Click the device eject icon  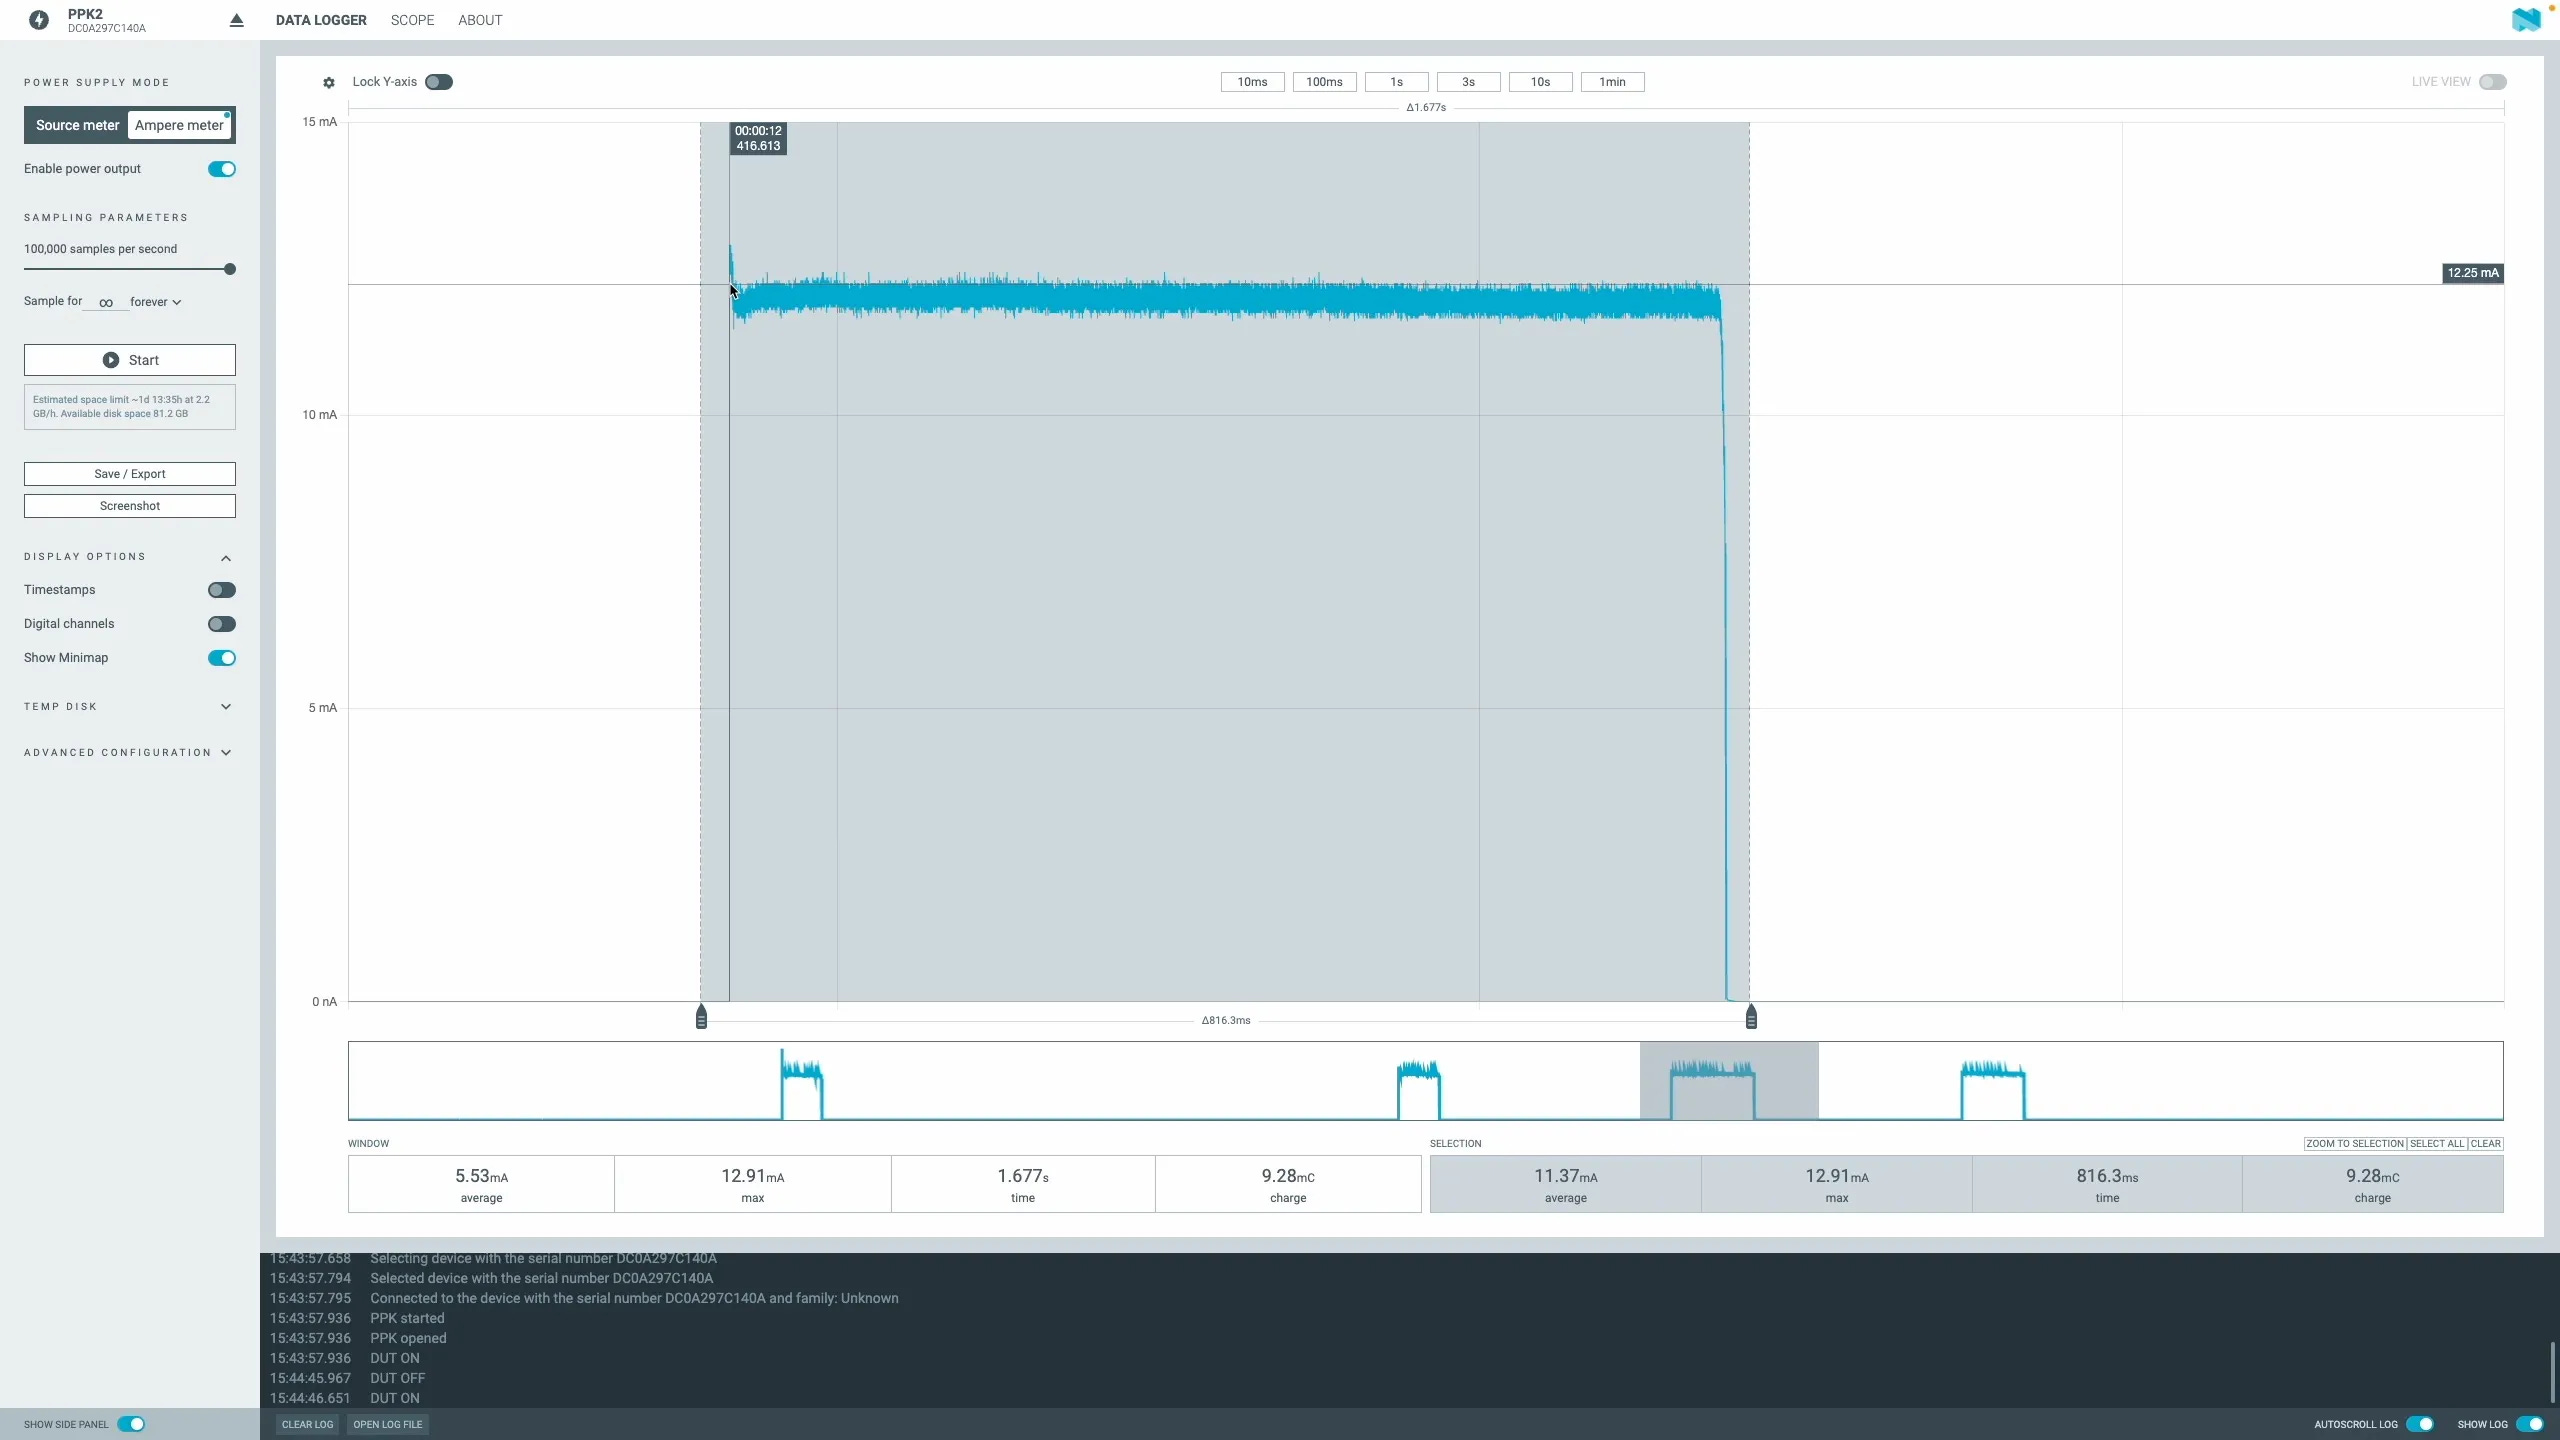[x=237, y=20]
